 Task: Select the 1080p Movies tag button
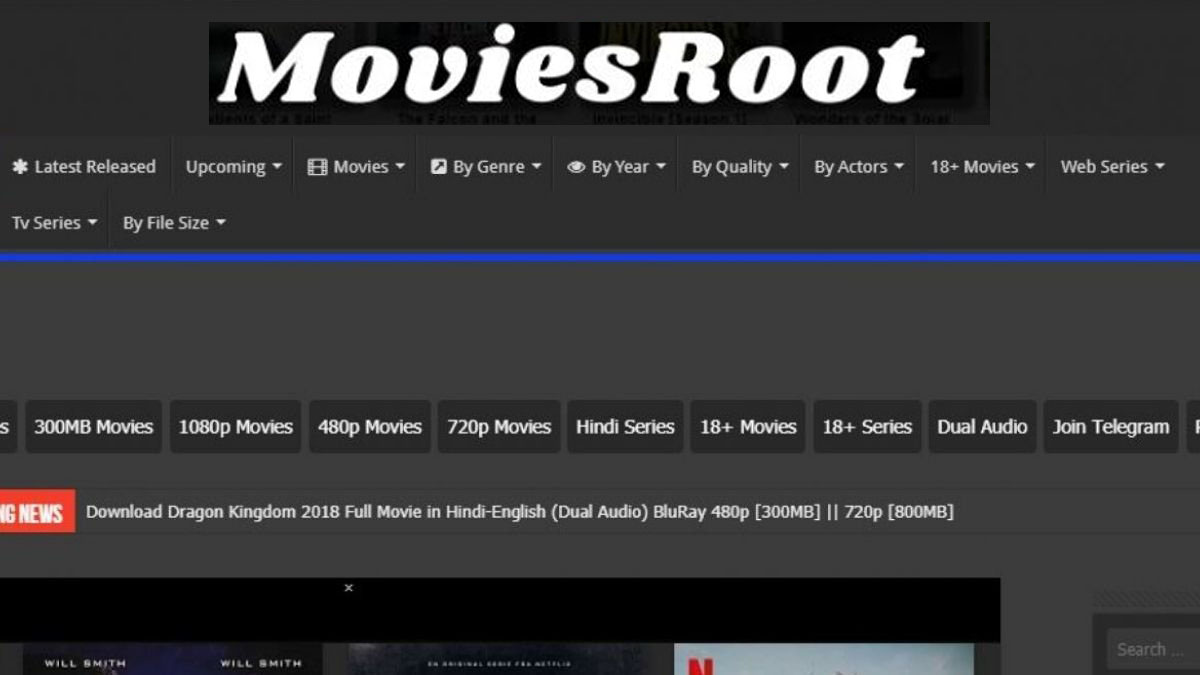point(235,427)
